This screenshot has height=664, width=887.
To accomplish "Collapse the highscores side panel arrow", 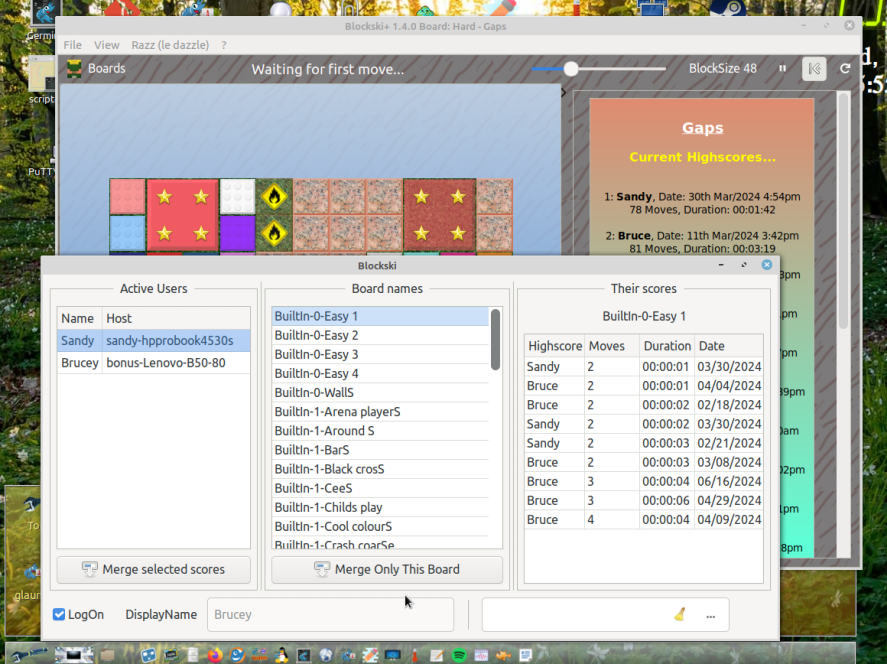I will 563,93.
